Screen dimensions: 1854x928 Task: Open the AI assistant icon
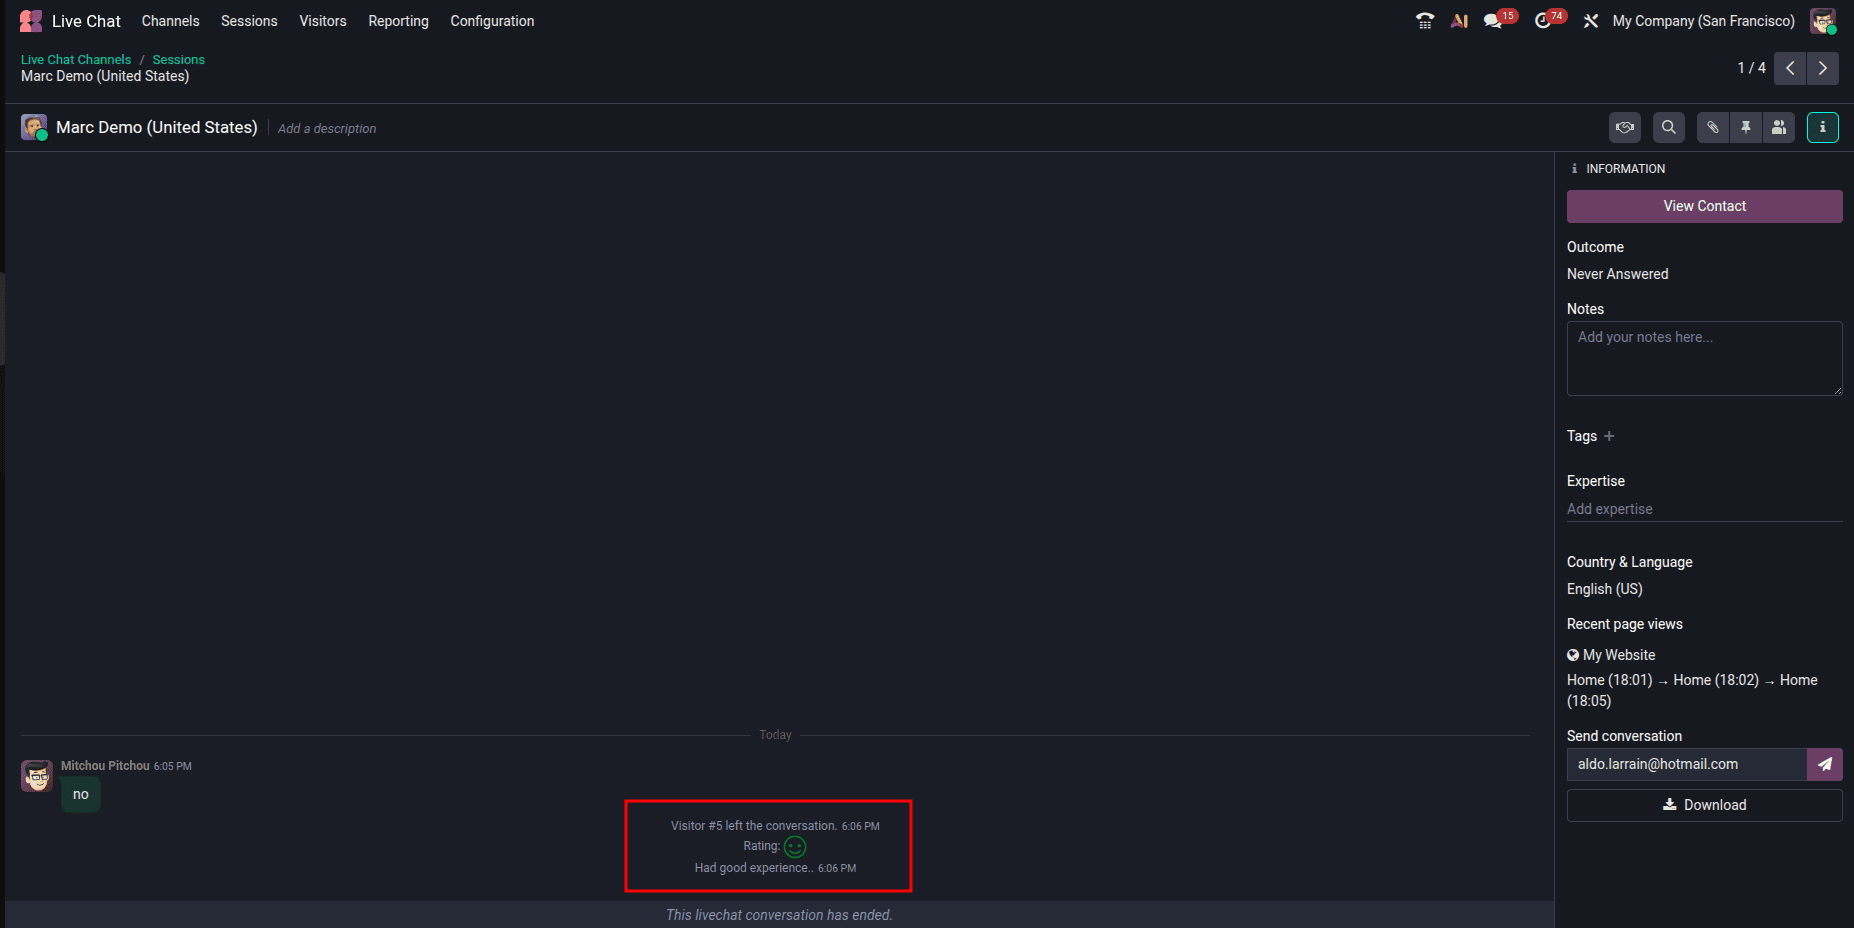point(1459,21)
